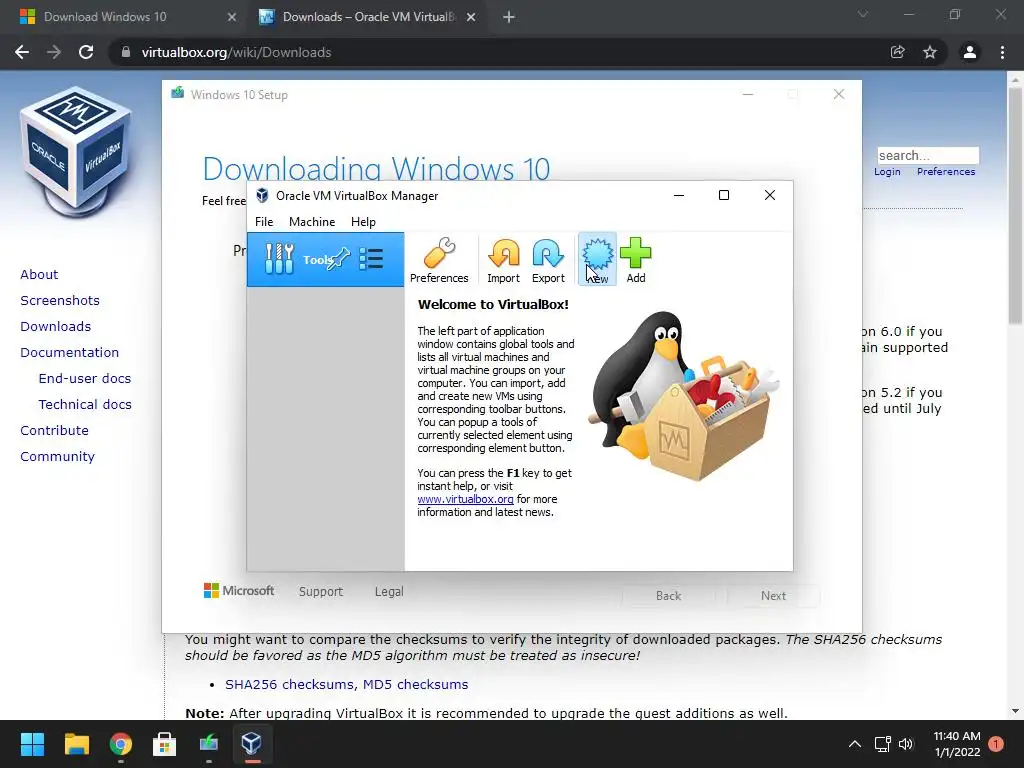This screenshot has width=1024, height=768.
Task: Open the About page link
Action: 39,274
